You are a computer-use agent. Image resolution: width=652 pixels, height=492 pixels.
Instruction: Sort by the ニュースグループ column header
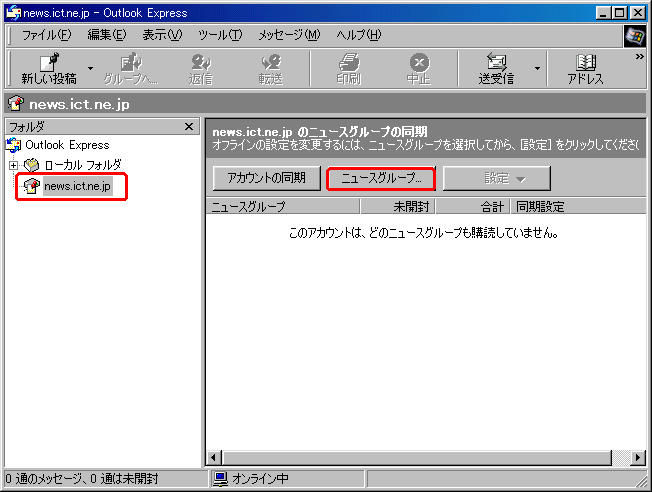pos(283,206)
